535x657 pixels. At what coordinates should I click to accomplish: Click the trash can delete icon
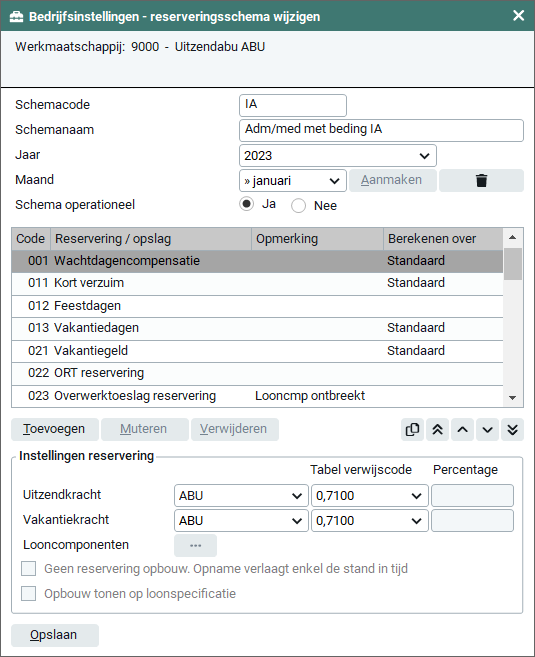pos(481,181)
